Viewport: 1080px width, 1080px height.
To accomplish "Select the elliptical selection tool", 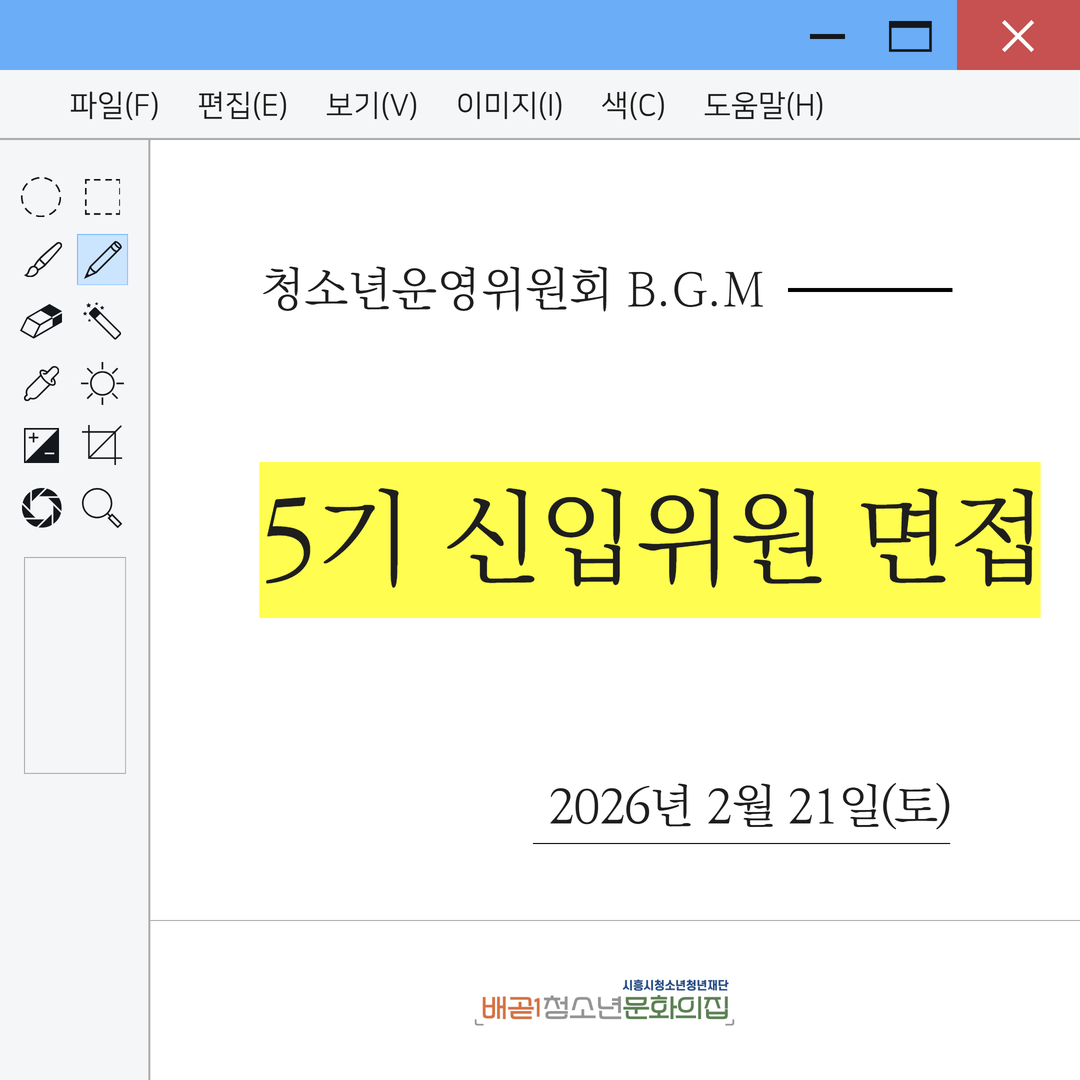I will click(x=41, y=197).
